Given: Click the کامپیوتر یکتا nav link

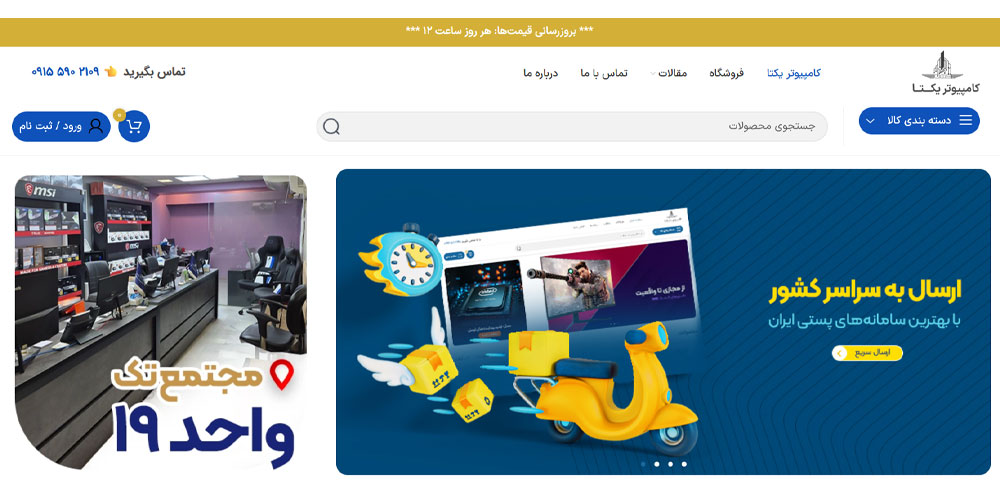Looking at the screenshot, I should pyautogui.click(x=793, y=73).
